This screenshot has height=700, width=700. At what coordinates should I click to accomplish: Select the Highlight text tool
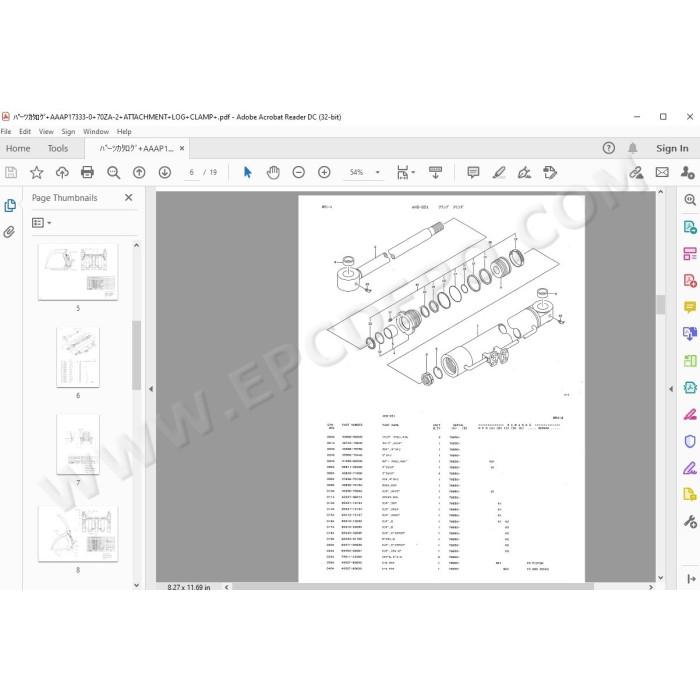point(499,172)
